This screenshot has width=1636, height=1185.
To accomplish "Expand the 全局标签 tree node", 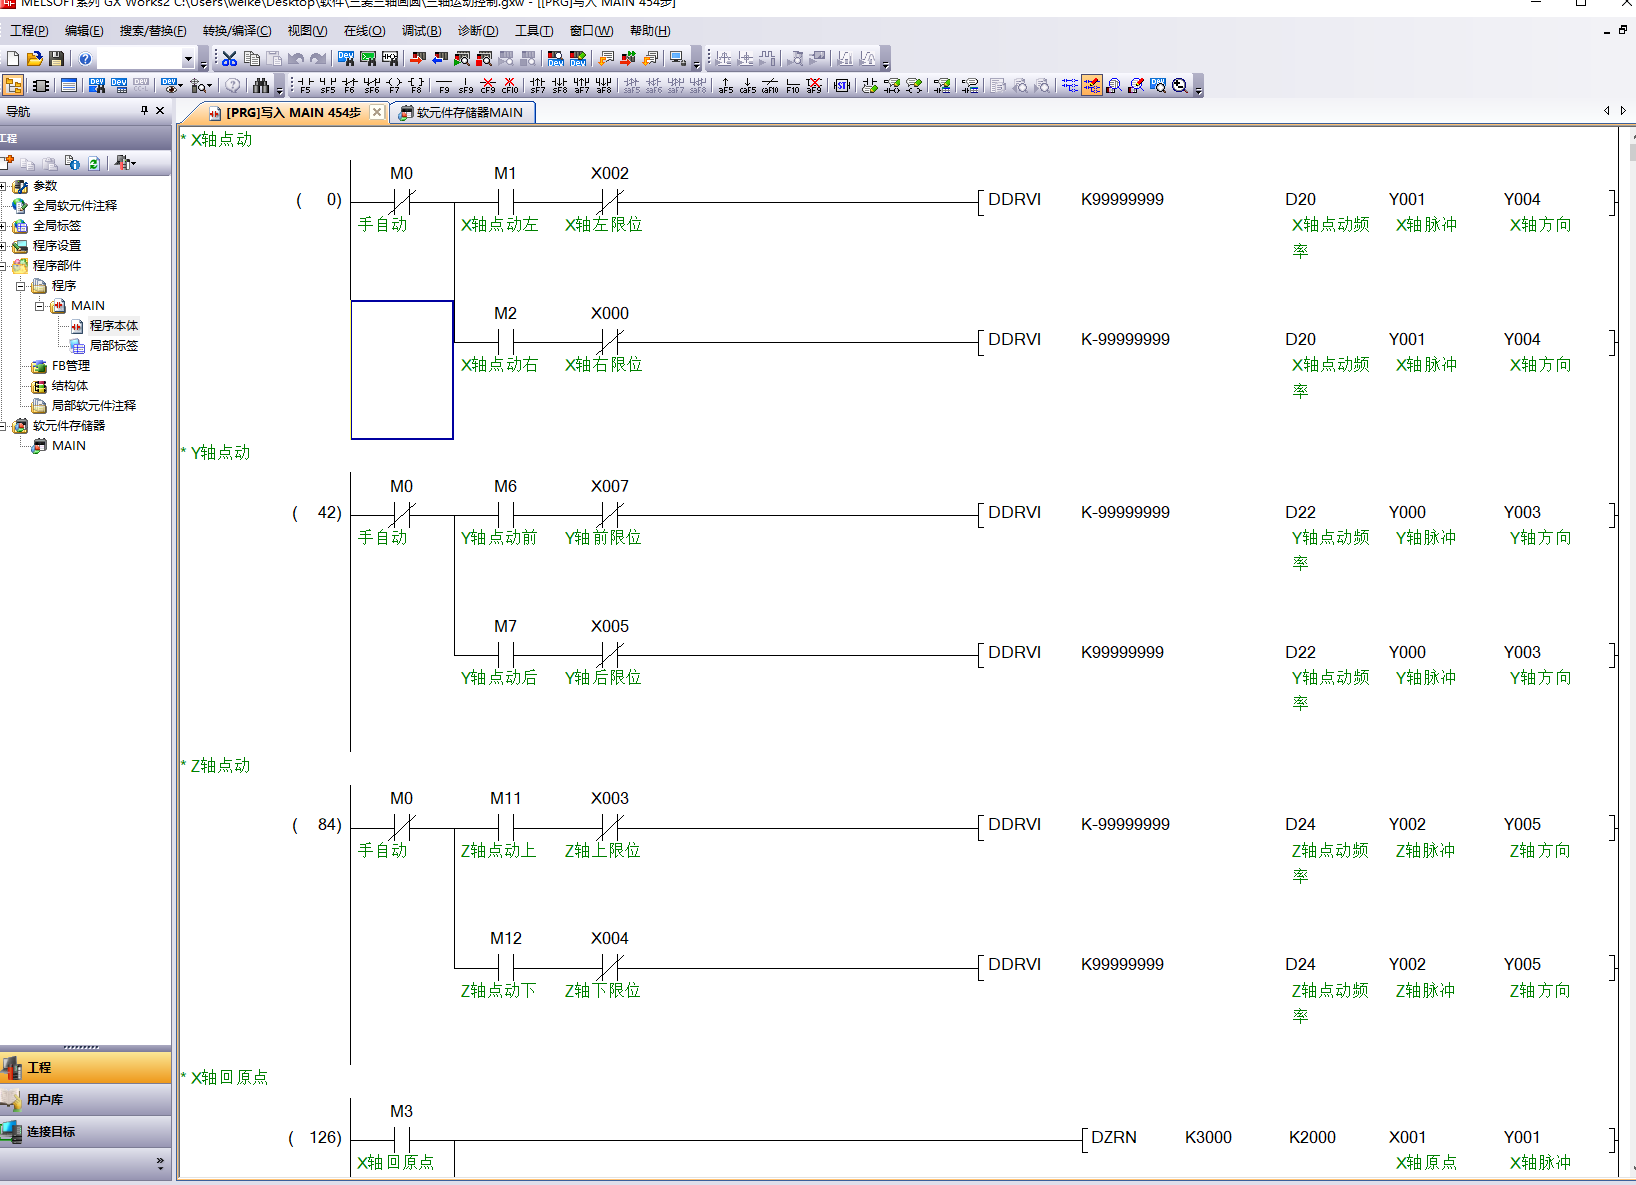I will [x=3, y=226].
